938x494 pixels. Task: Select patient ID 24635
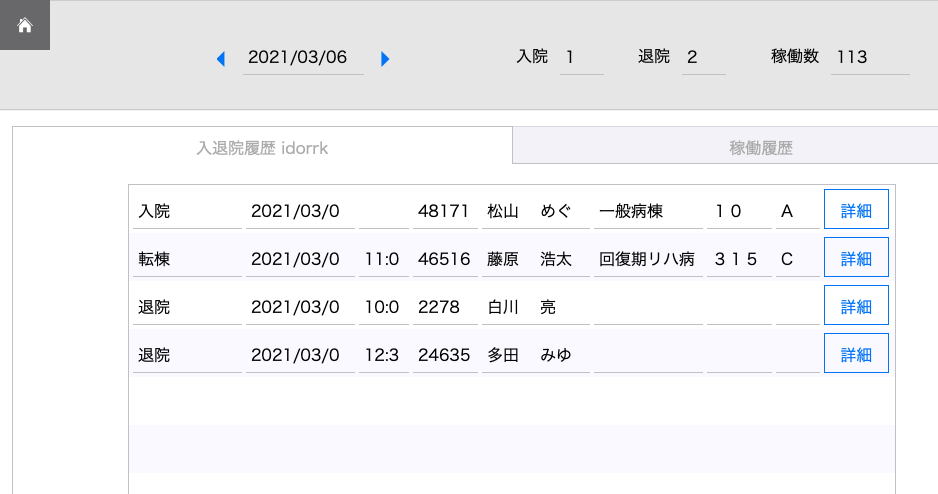point(445,355)
